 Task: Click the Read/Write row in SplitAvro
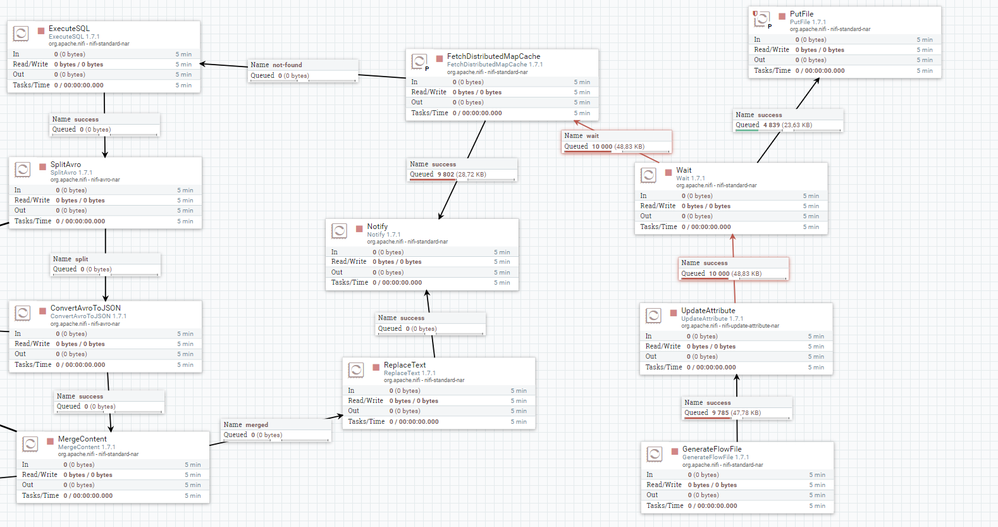(106, 200)
